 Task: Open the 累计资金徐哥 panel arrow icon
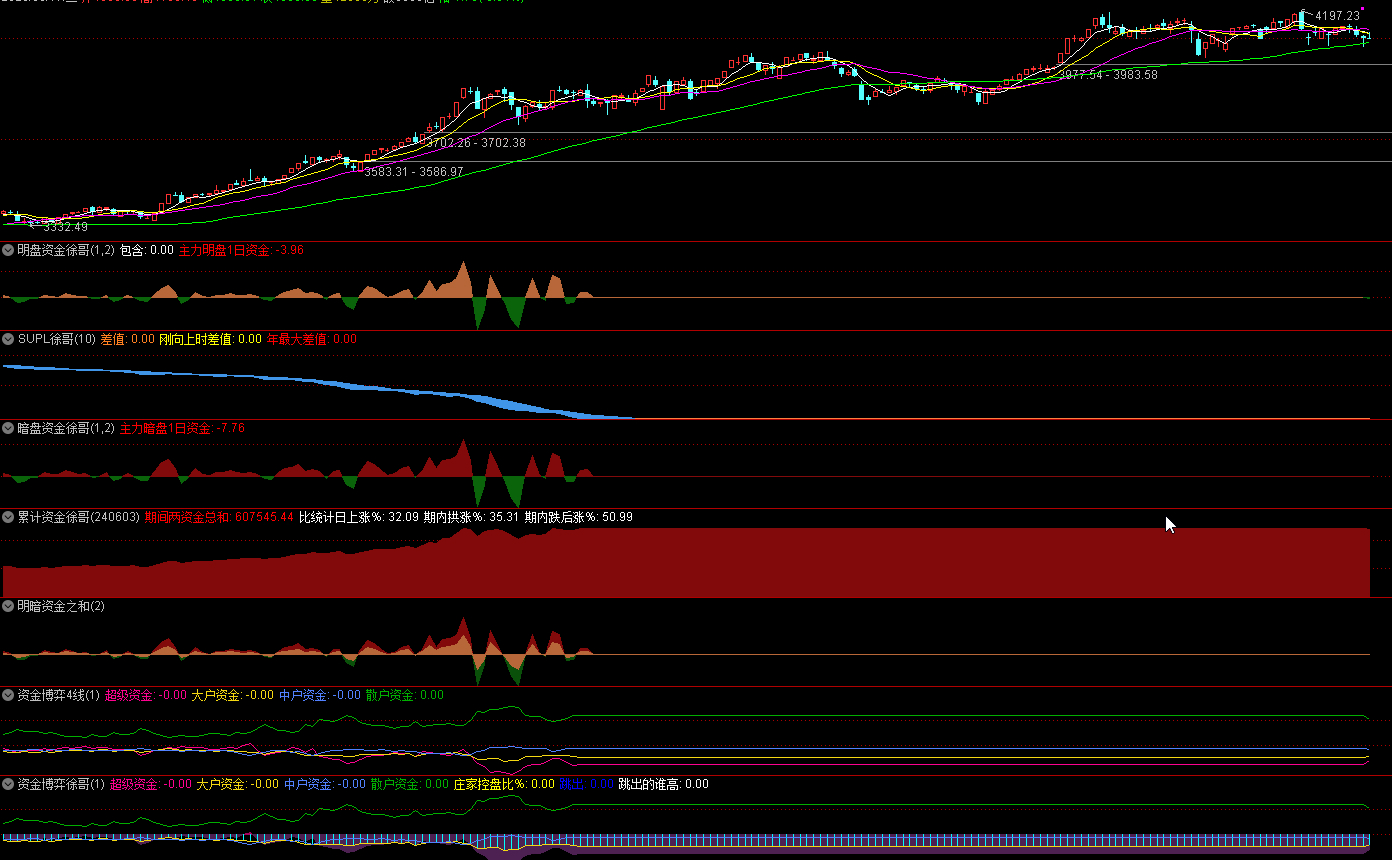tap(8, 517)
